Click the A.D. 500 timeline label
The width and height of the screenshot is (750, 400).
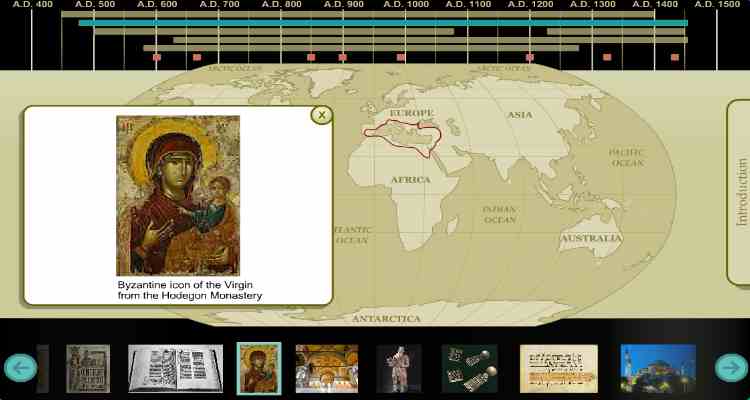pos(95,4)
